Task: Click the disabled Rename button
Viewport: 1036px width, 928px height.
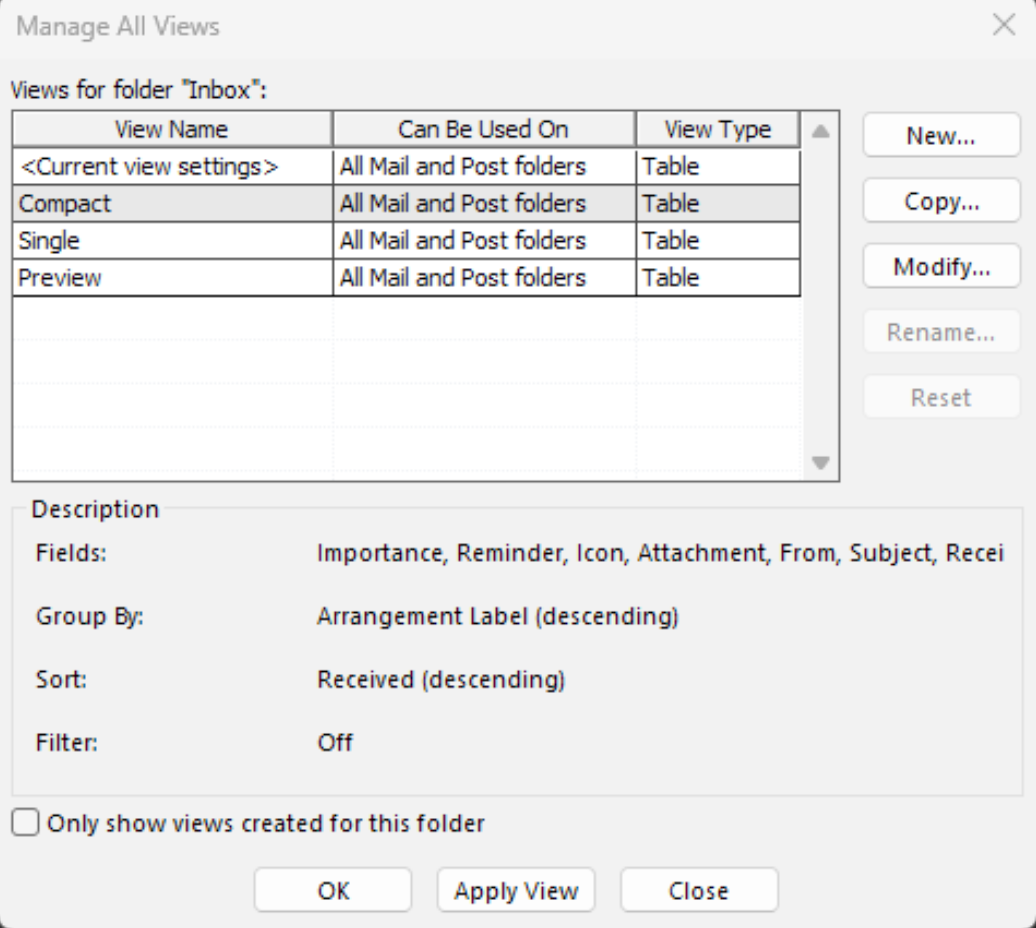Action: pos(940,332)
